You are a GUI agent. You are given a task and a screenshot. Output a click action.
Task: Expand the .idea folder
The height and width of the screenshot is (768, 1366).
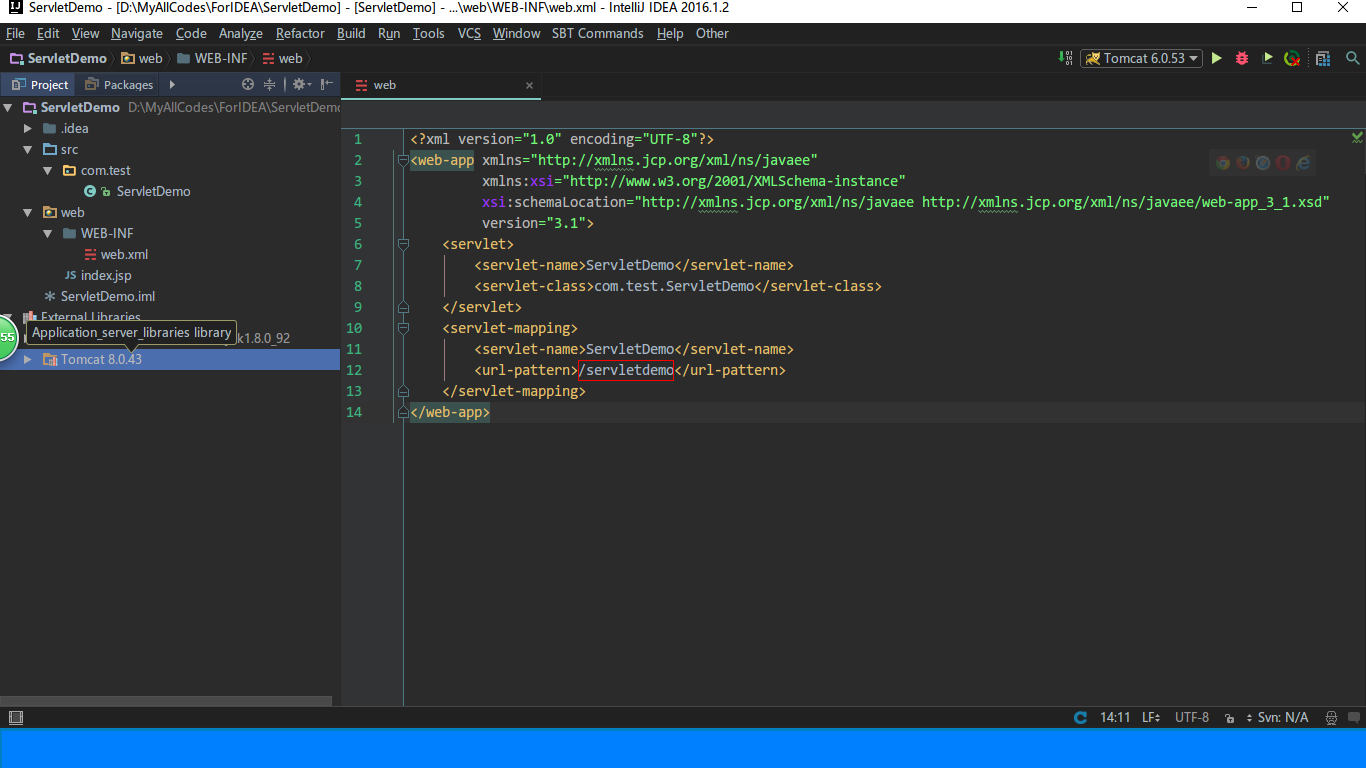[28, 128]
